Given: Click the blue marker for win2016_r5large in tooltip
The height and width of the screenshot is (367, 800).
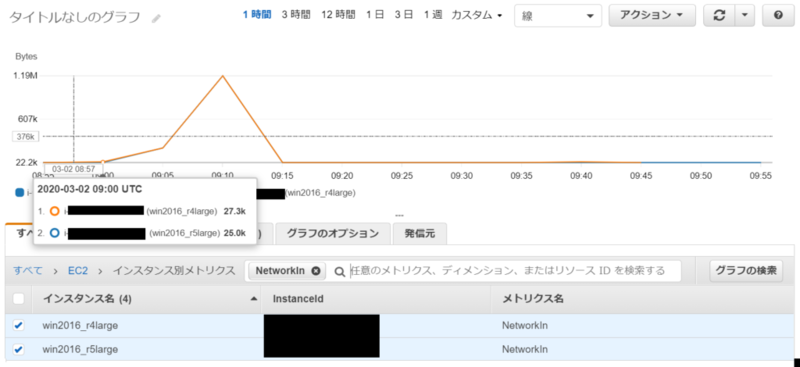Looking at the screenshot, I should [55, 233].
